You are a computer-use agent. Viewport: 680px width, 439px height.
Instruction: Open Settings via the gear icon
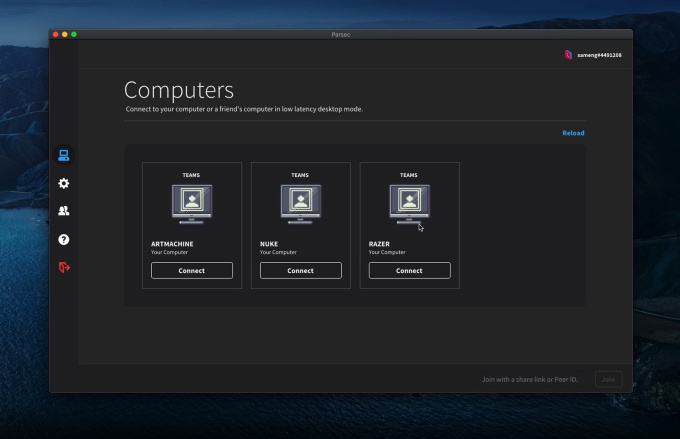point(64,184)
